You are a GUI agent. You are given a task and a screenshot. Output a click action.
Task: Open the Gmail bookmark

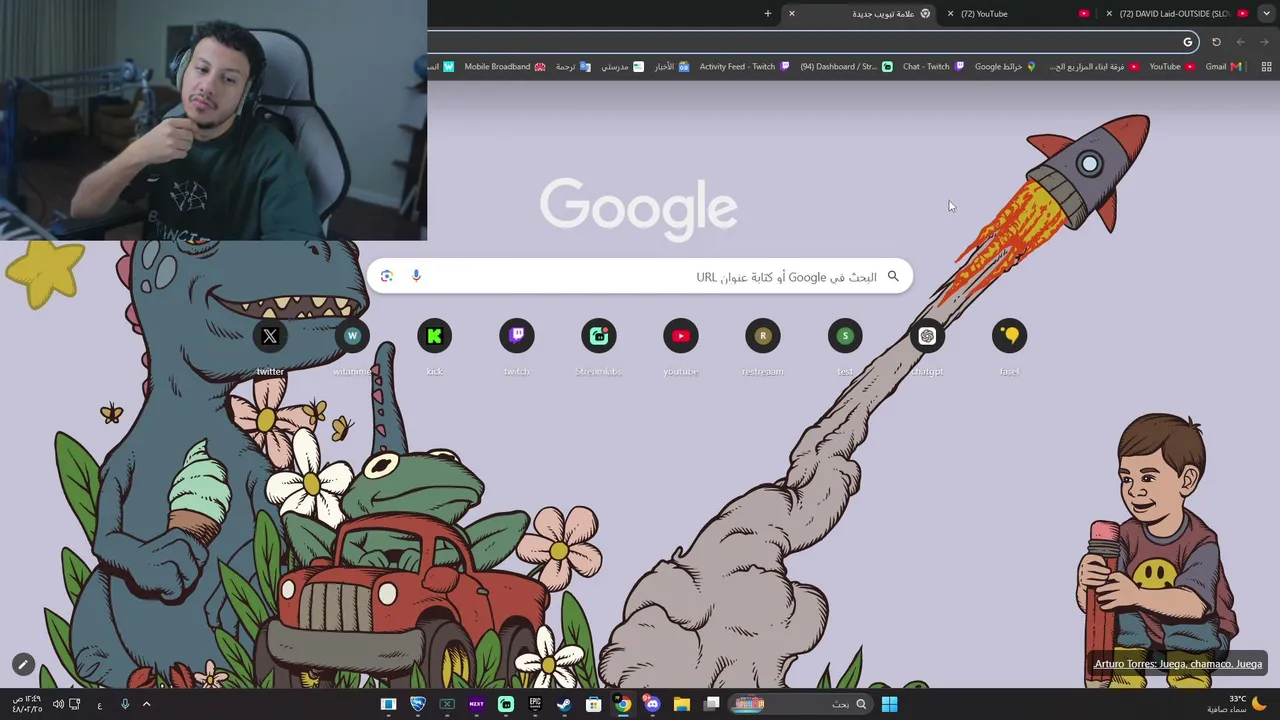[1223, 67]
